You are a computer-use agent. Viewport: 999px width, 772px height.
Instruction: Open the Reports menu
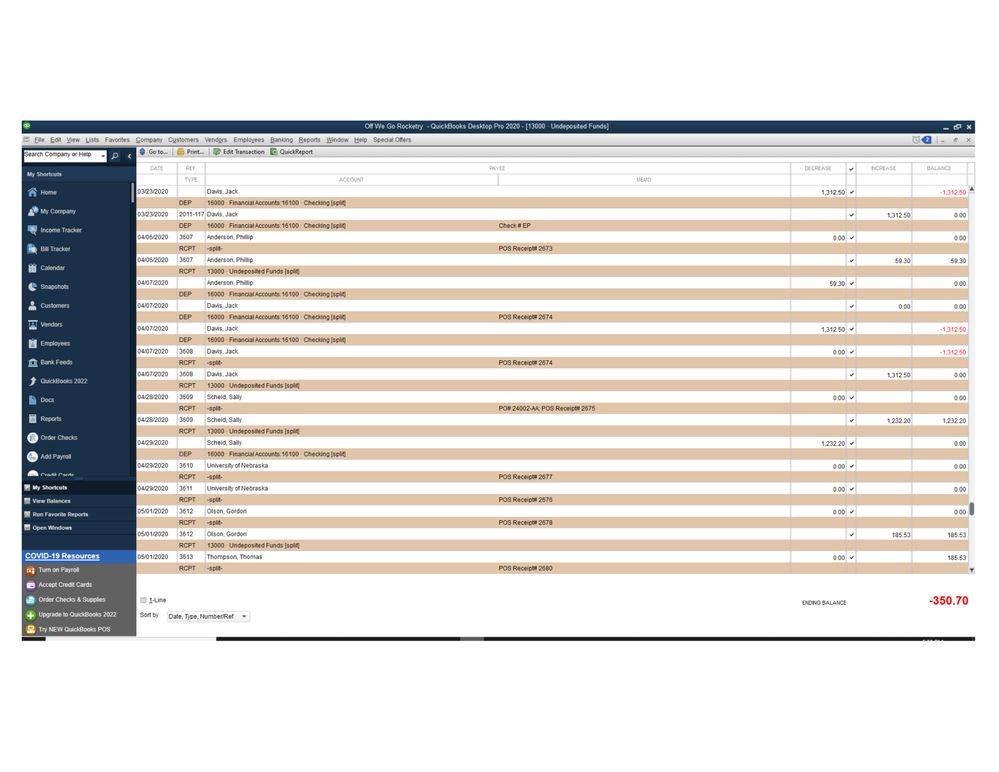(x=310, y=140)
